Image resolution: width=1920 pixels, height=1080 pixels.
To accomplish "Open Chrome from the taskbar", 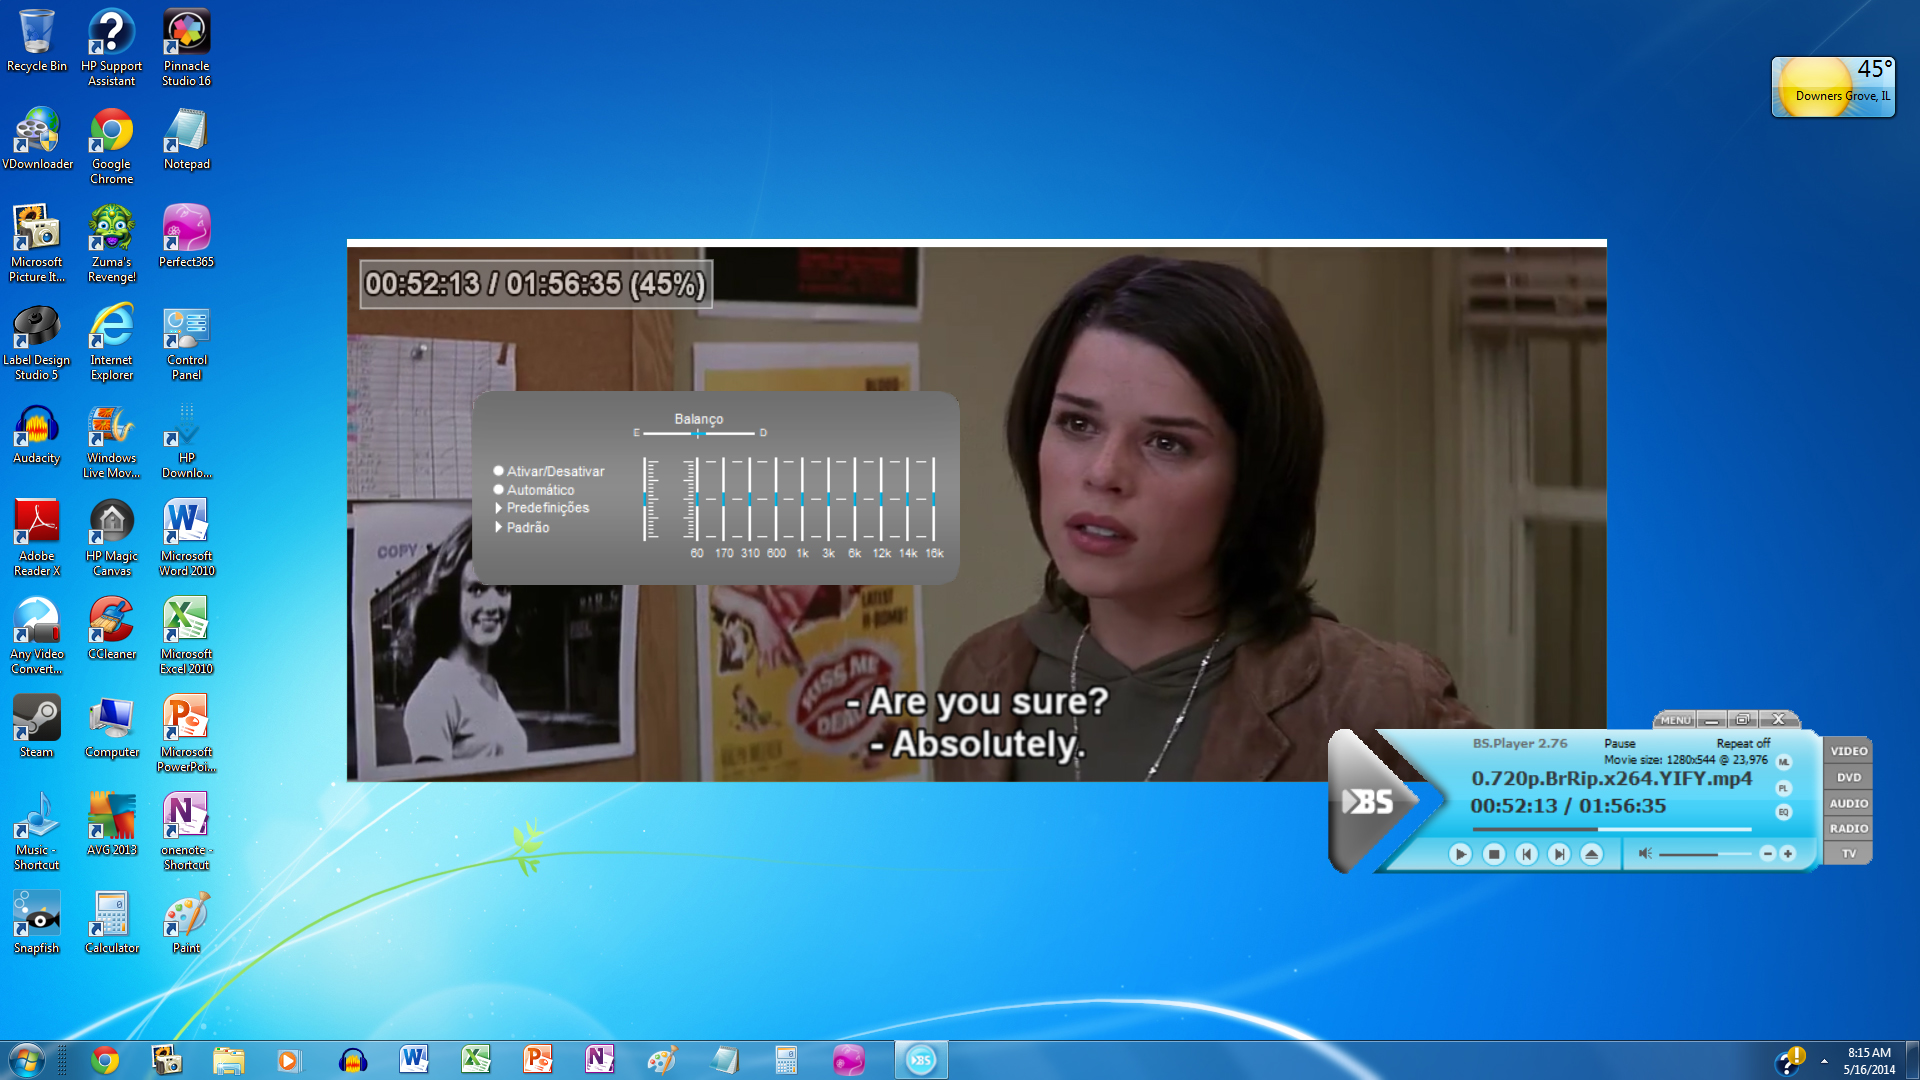I will 105,1060.
